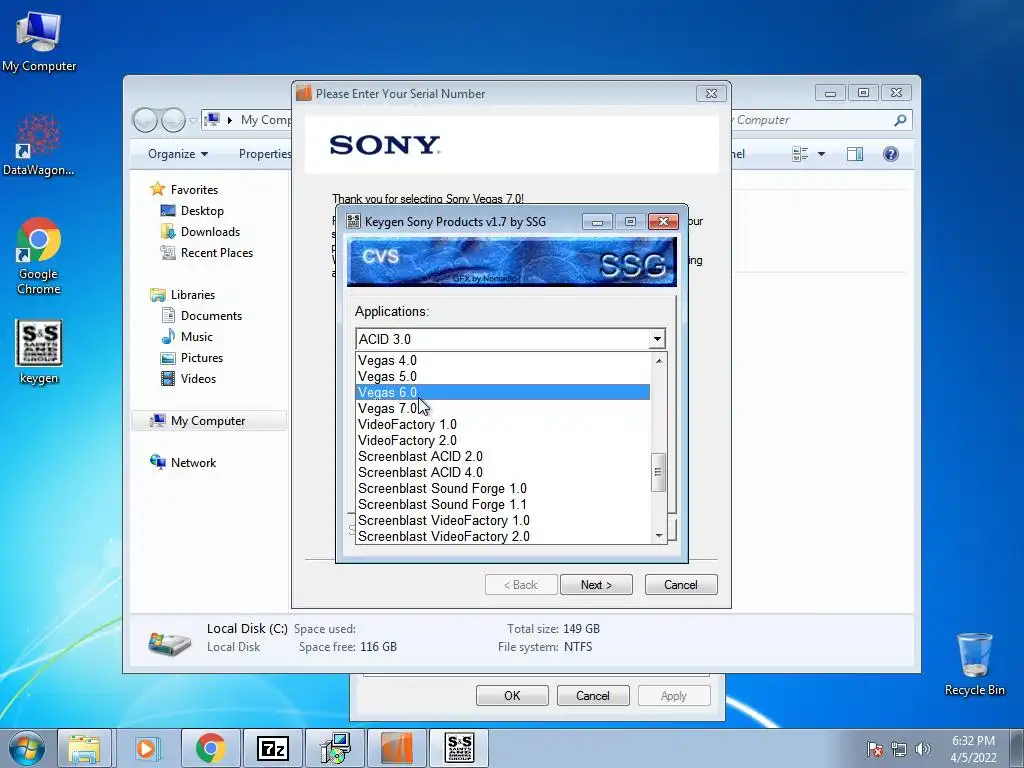Open My Computer desktop icon

[x=39, y=40]
